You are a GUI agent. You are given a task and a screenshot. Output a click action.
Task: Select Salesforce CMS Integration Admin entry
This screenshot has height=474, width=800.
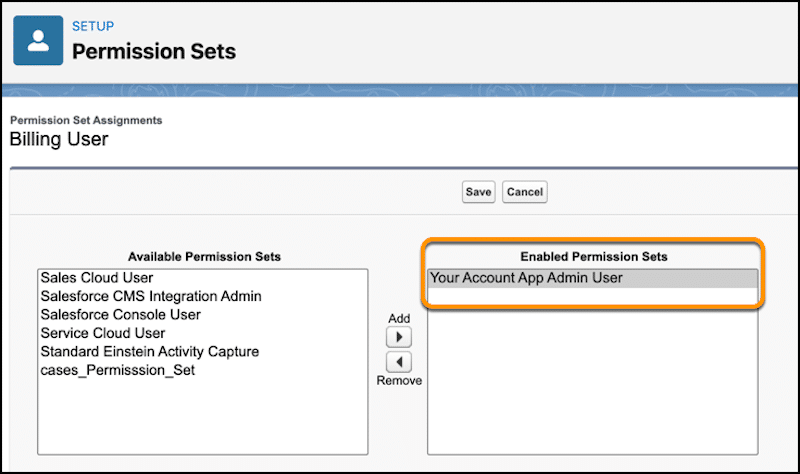[203, 296]
